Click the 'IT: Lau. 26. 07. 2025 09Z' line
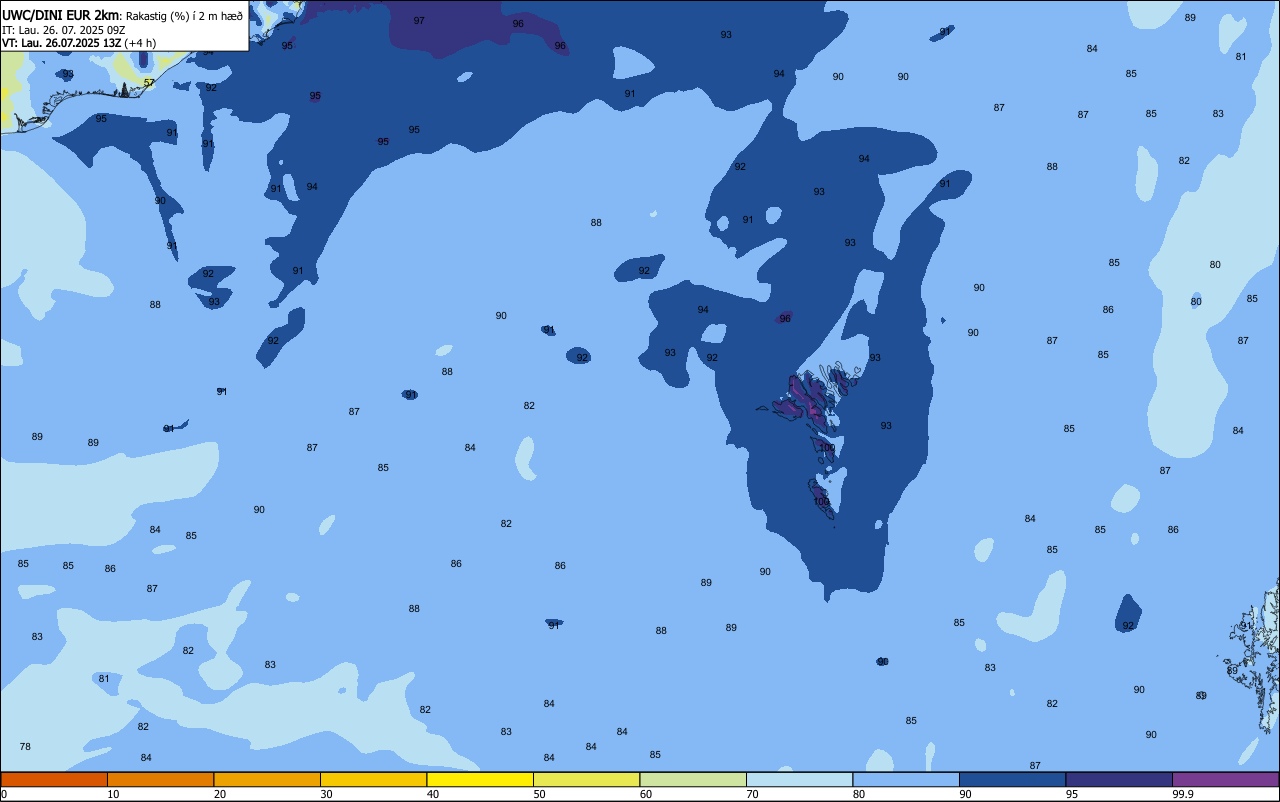 [x=63, y=30]
